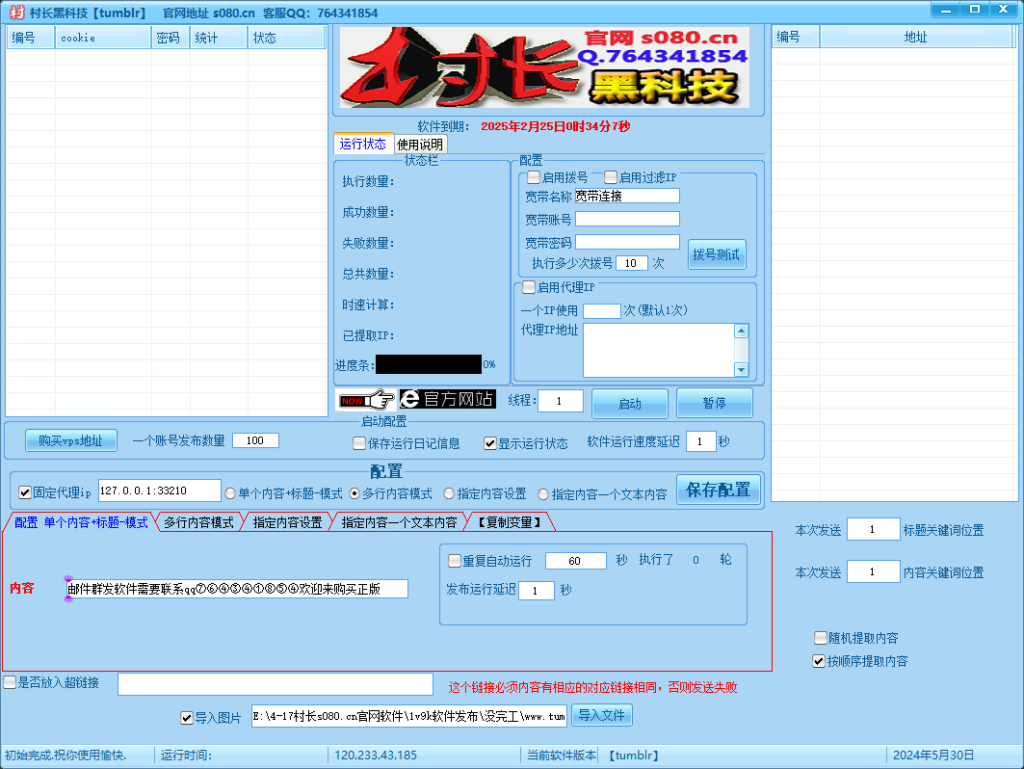The height and width of the screenshot is (769, 1024).
Task: Click the 线程 thread count field
Action: pos(560,401)
